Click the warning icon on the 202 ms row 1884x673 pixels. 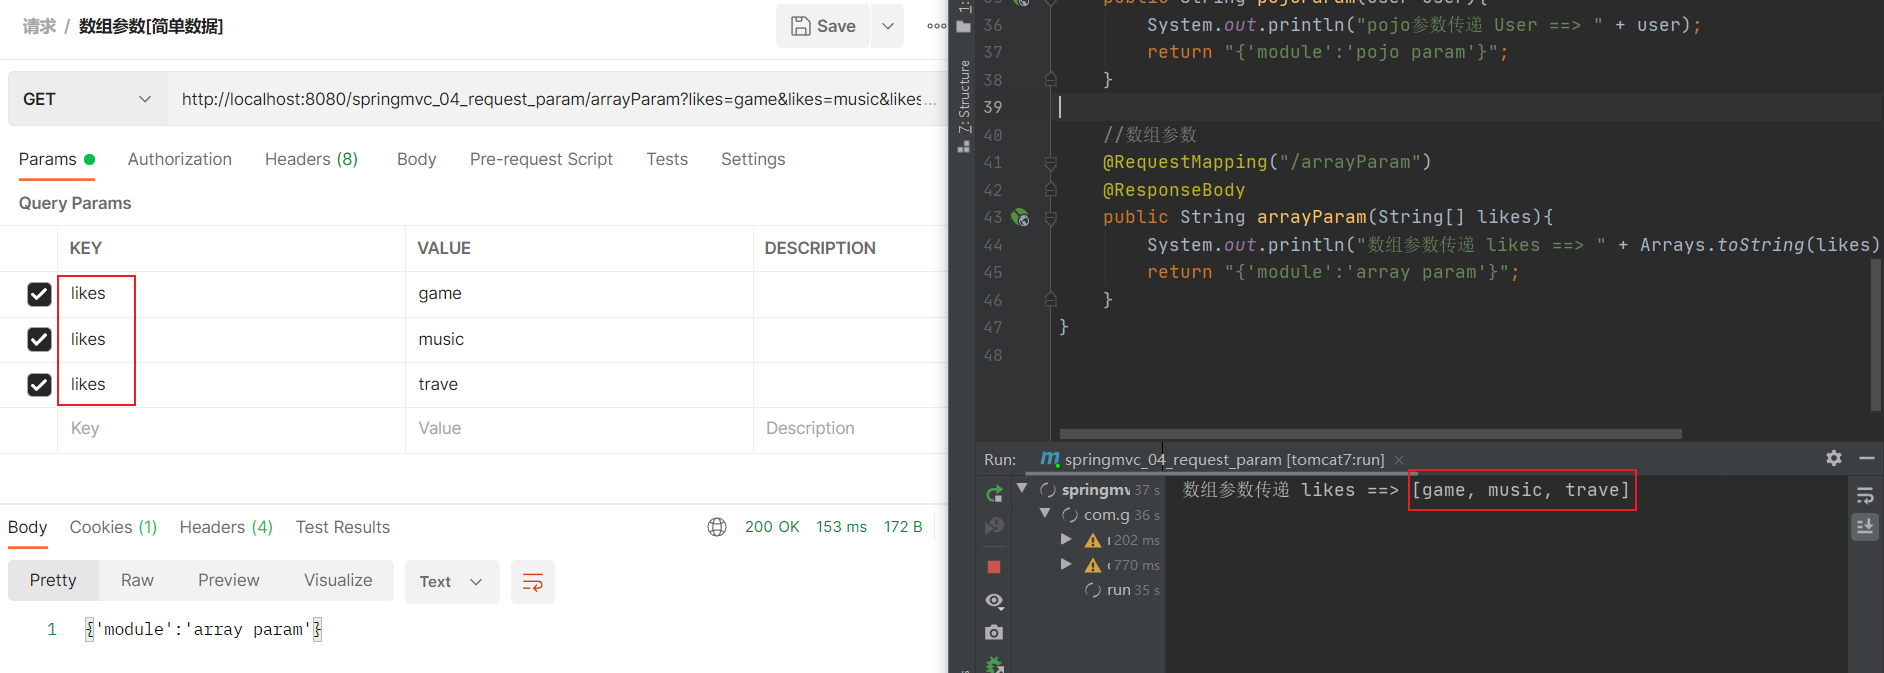tap(1093, 540)
